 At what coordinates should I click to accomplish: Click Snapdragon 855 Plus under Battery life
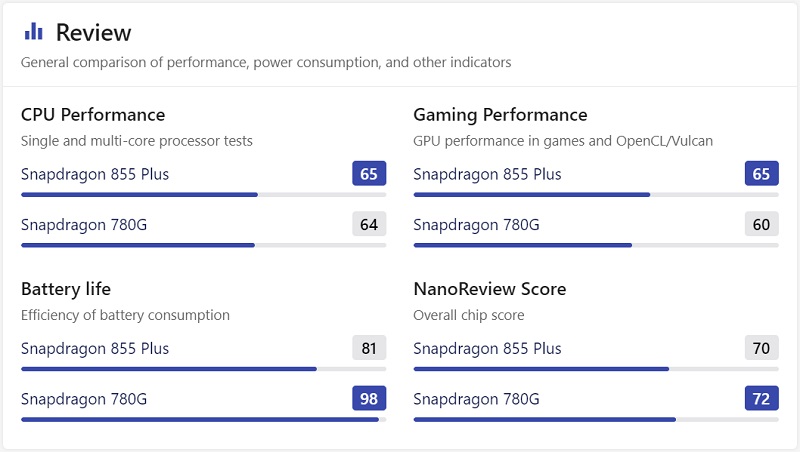95,349
